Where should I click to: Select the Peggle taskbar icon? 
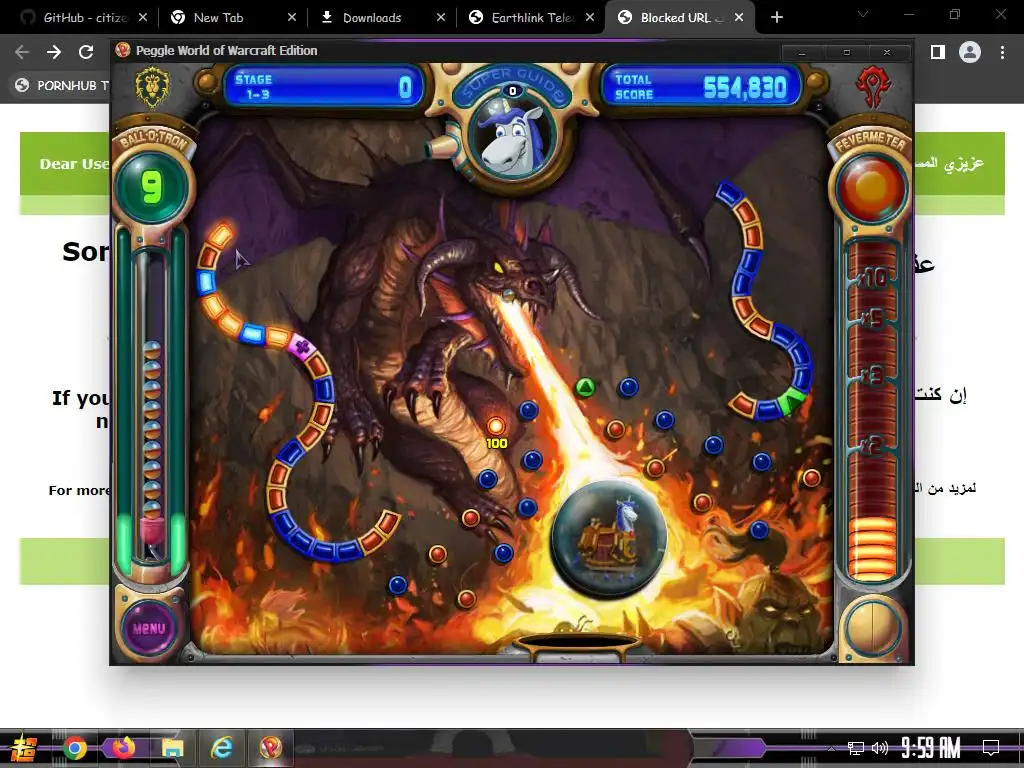(270, 748)
